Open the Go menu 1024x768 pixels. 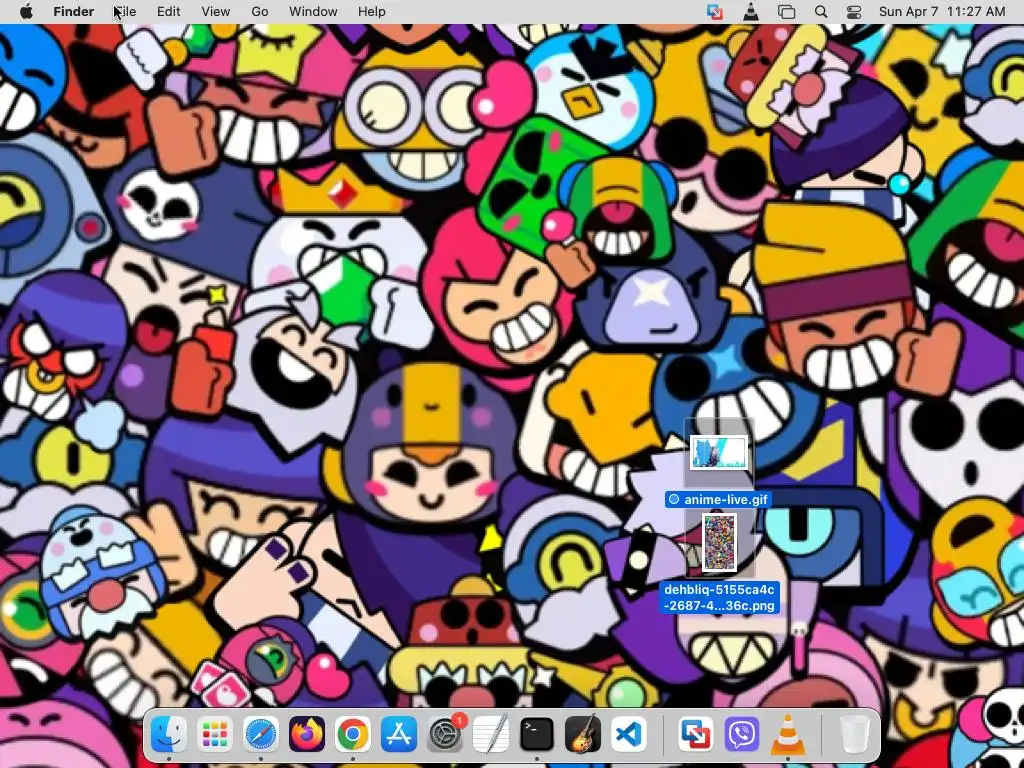[260, 12]
